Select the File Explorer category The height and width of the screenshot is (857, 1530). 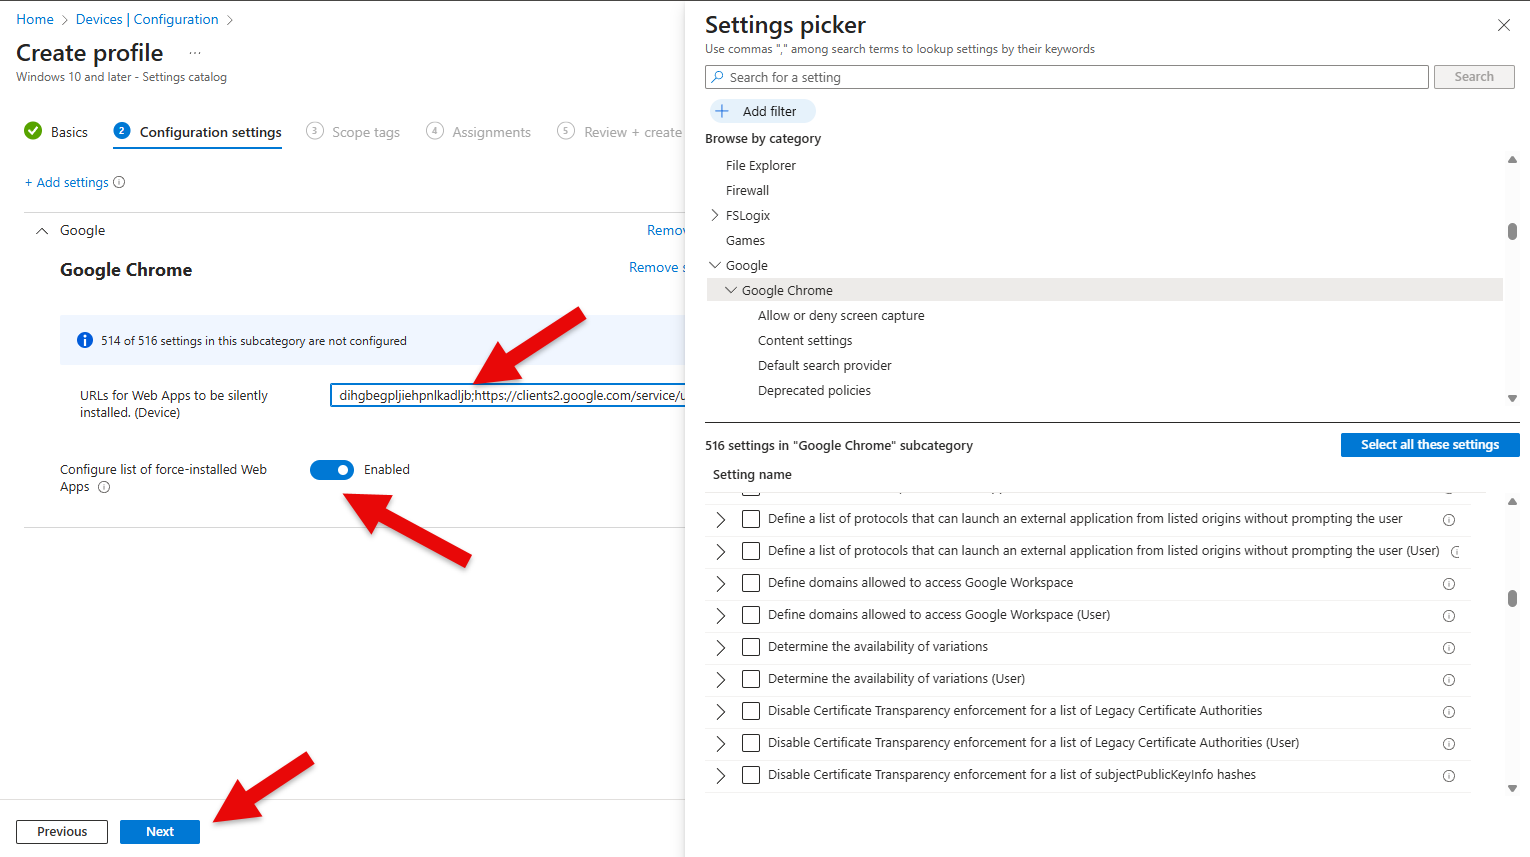[x=761, y=165]
